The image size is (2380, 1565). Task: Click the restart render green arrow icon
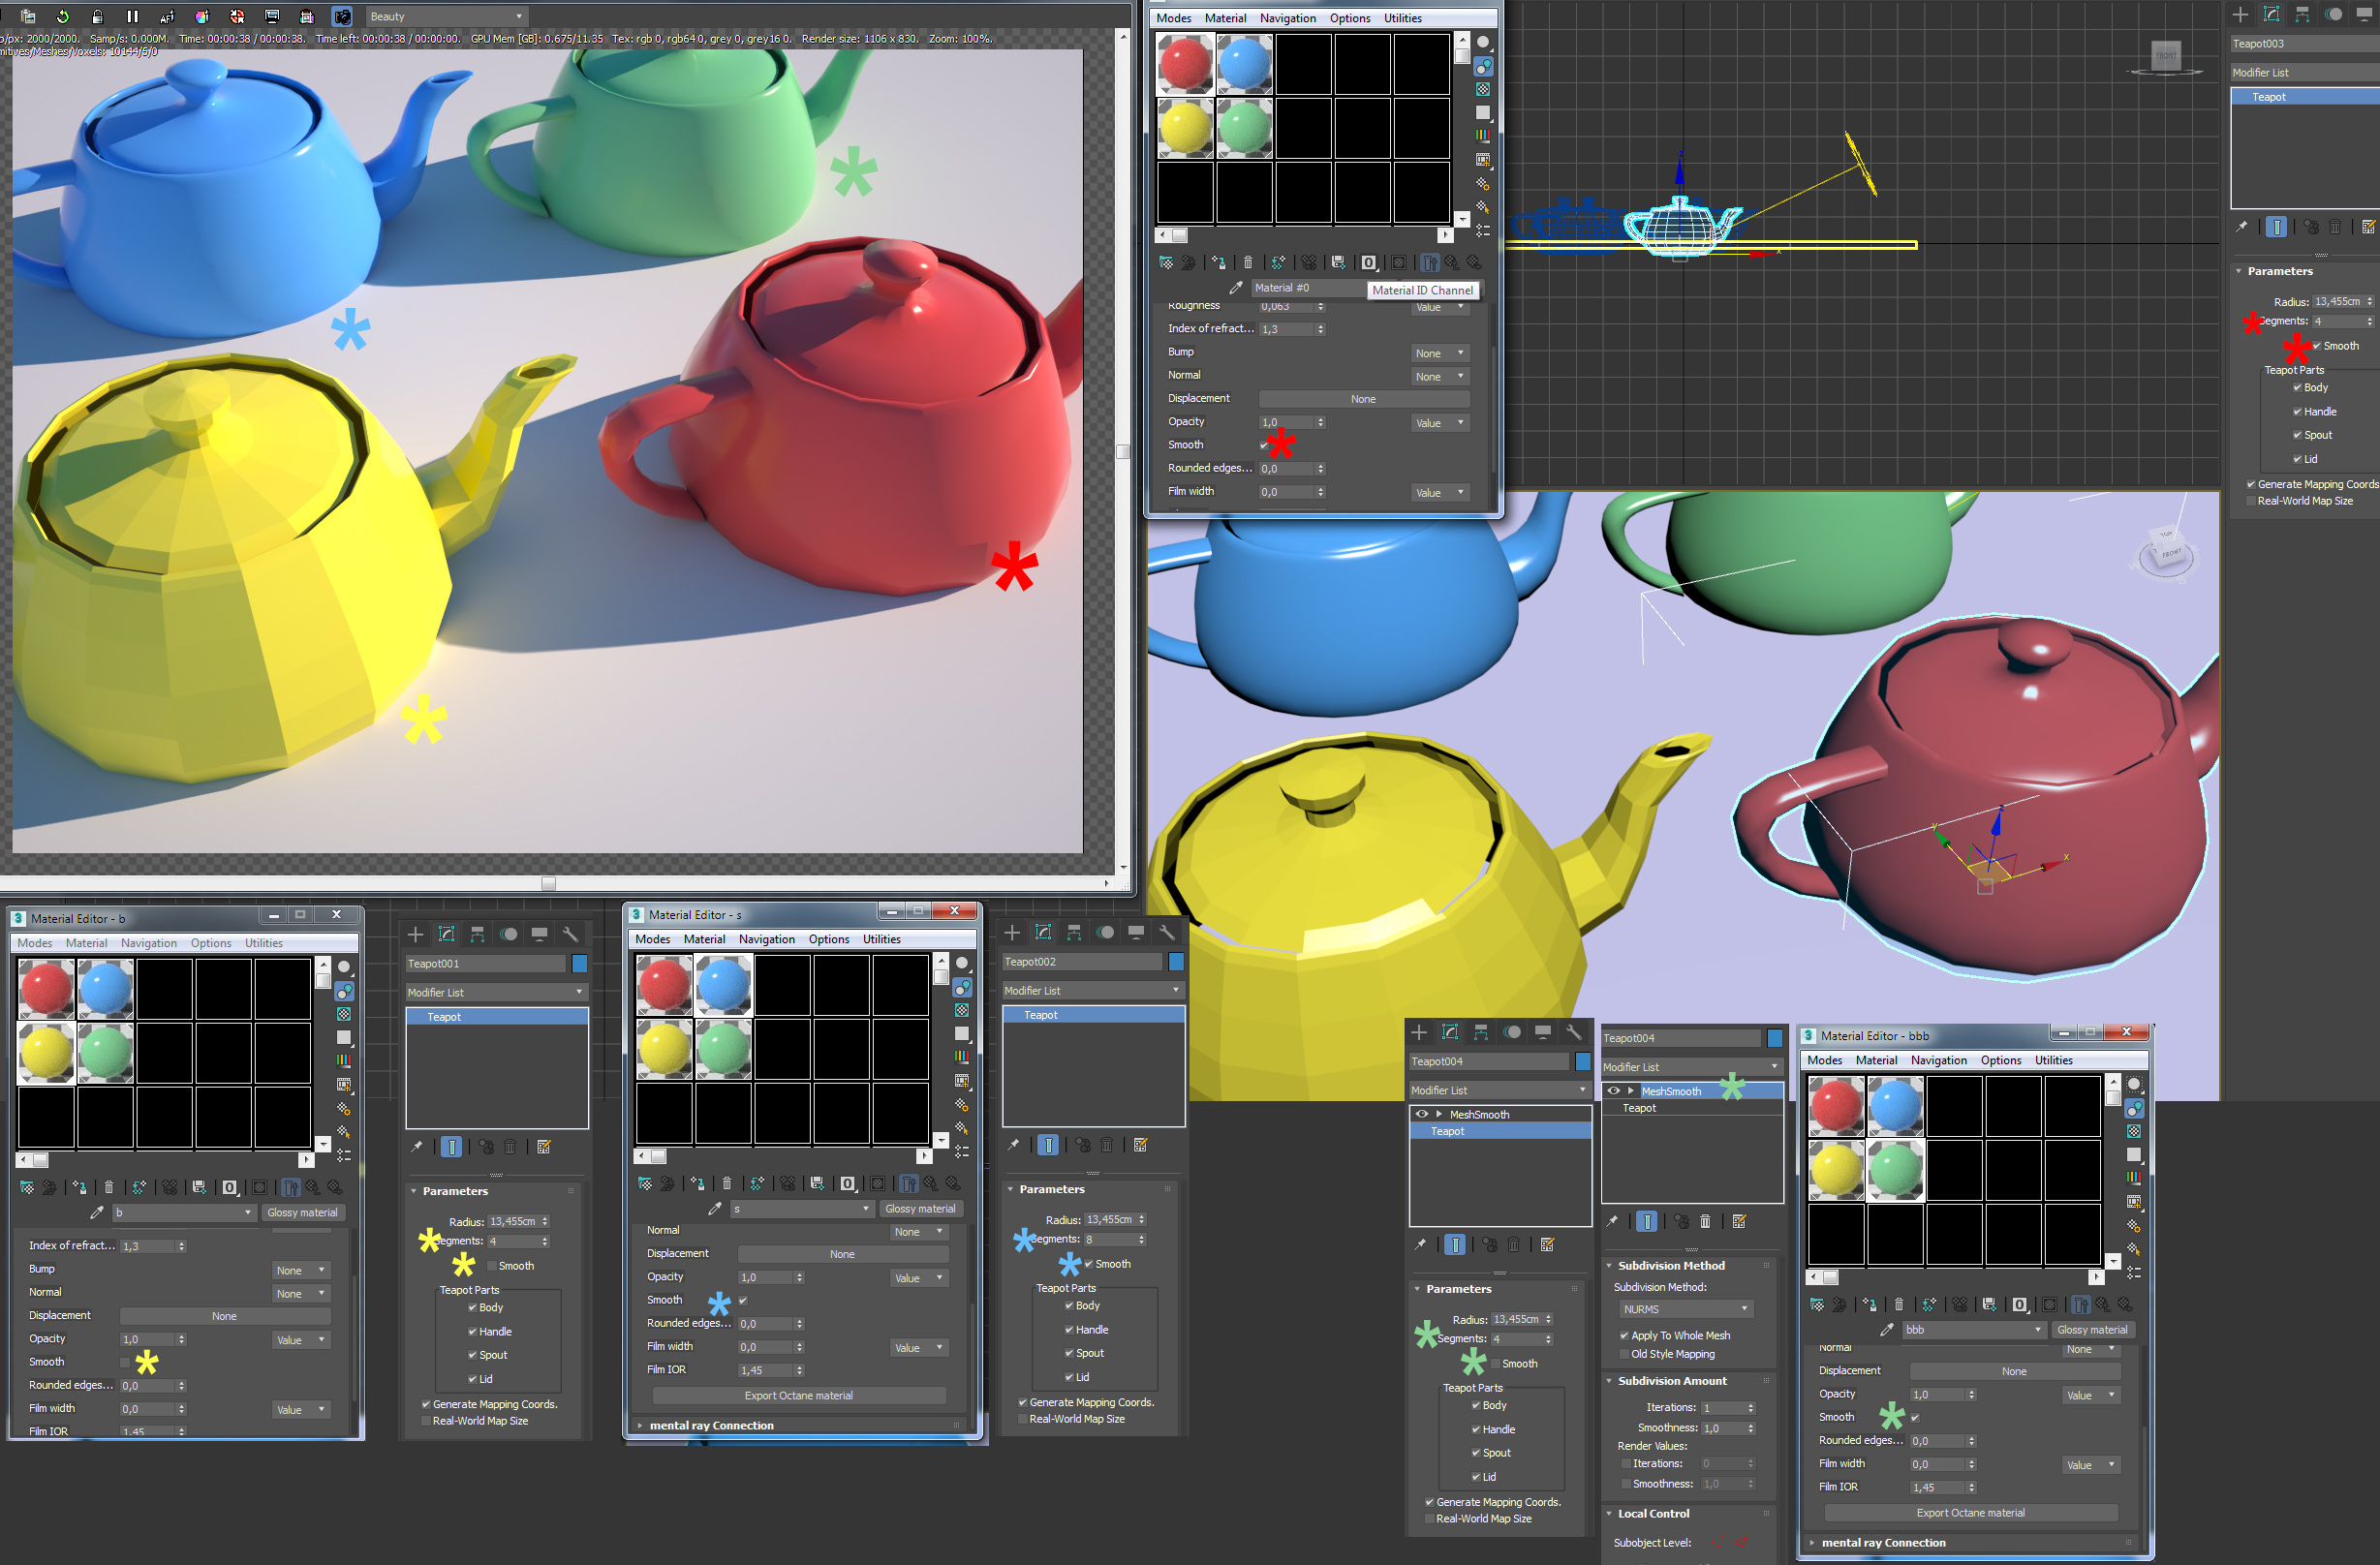[62, 16]
